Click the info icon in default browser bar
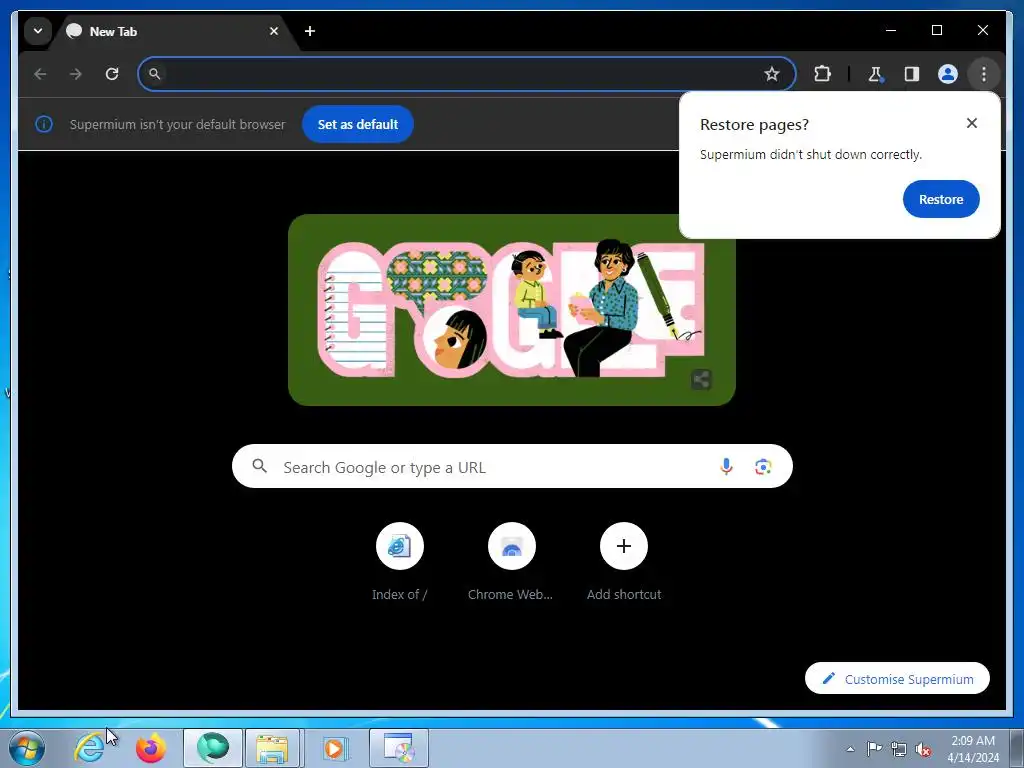Screen dimensions: 1024x768 pyautogui.click(x=44, y=124)
